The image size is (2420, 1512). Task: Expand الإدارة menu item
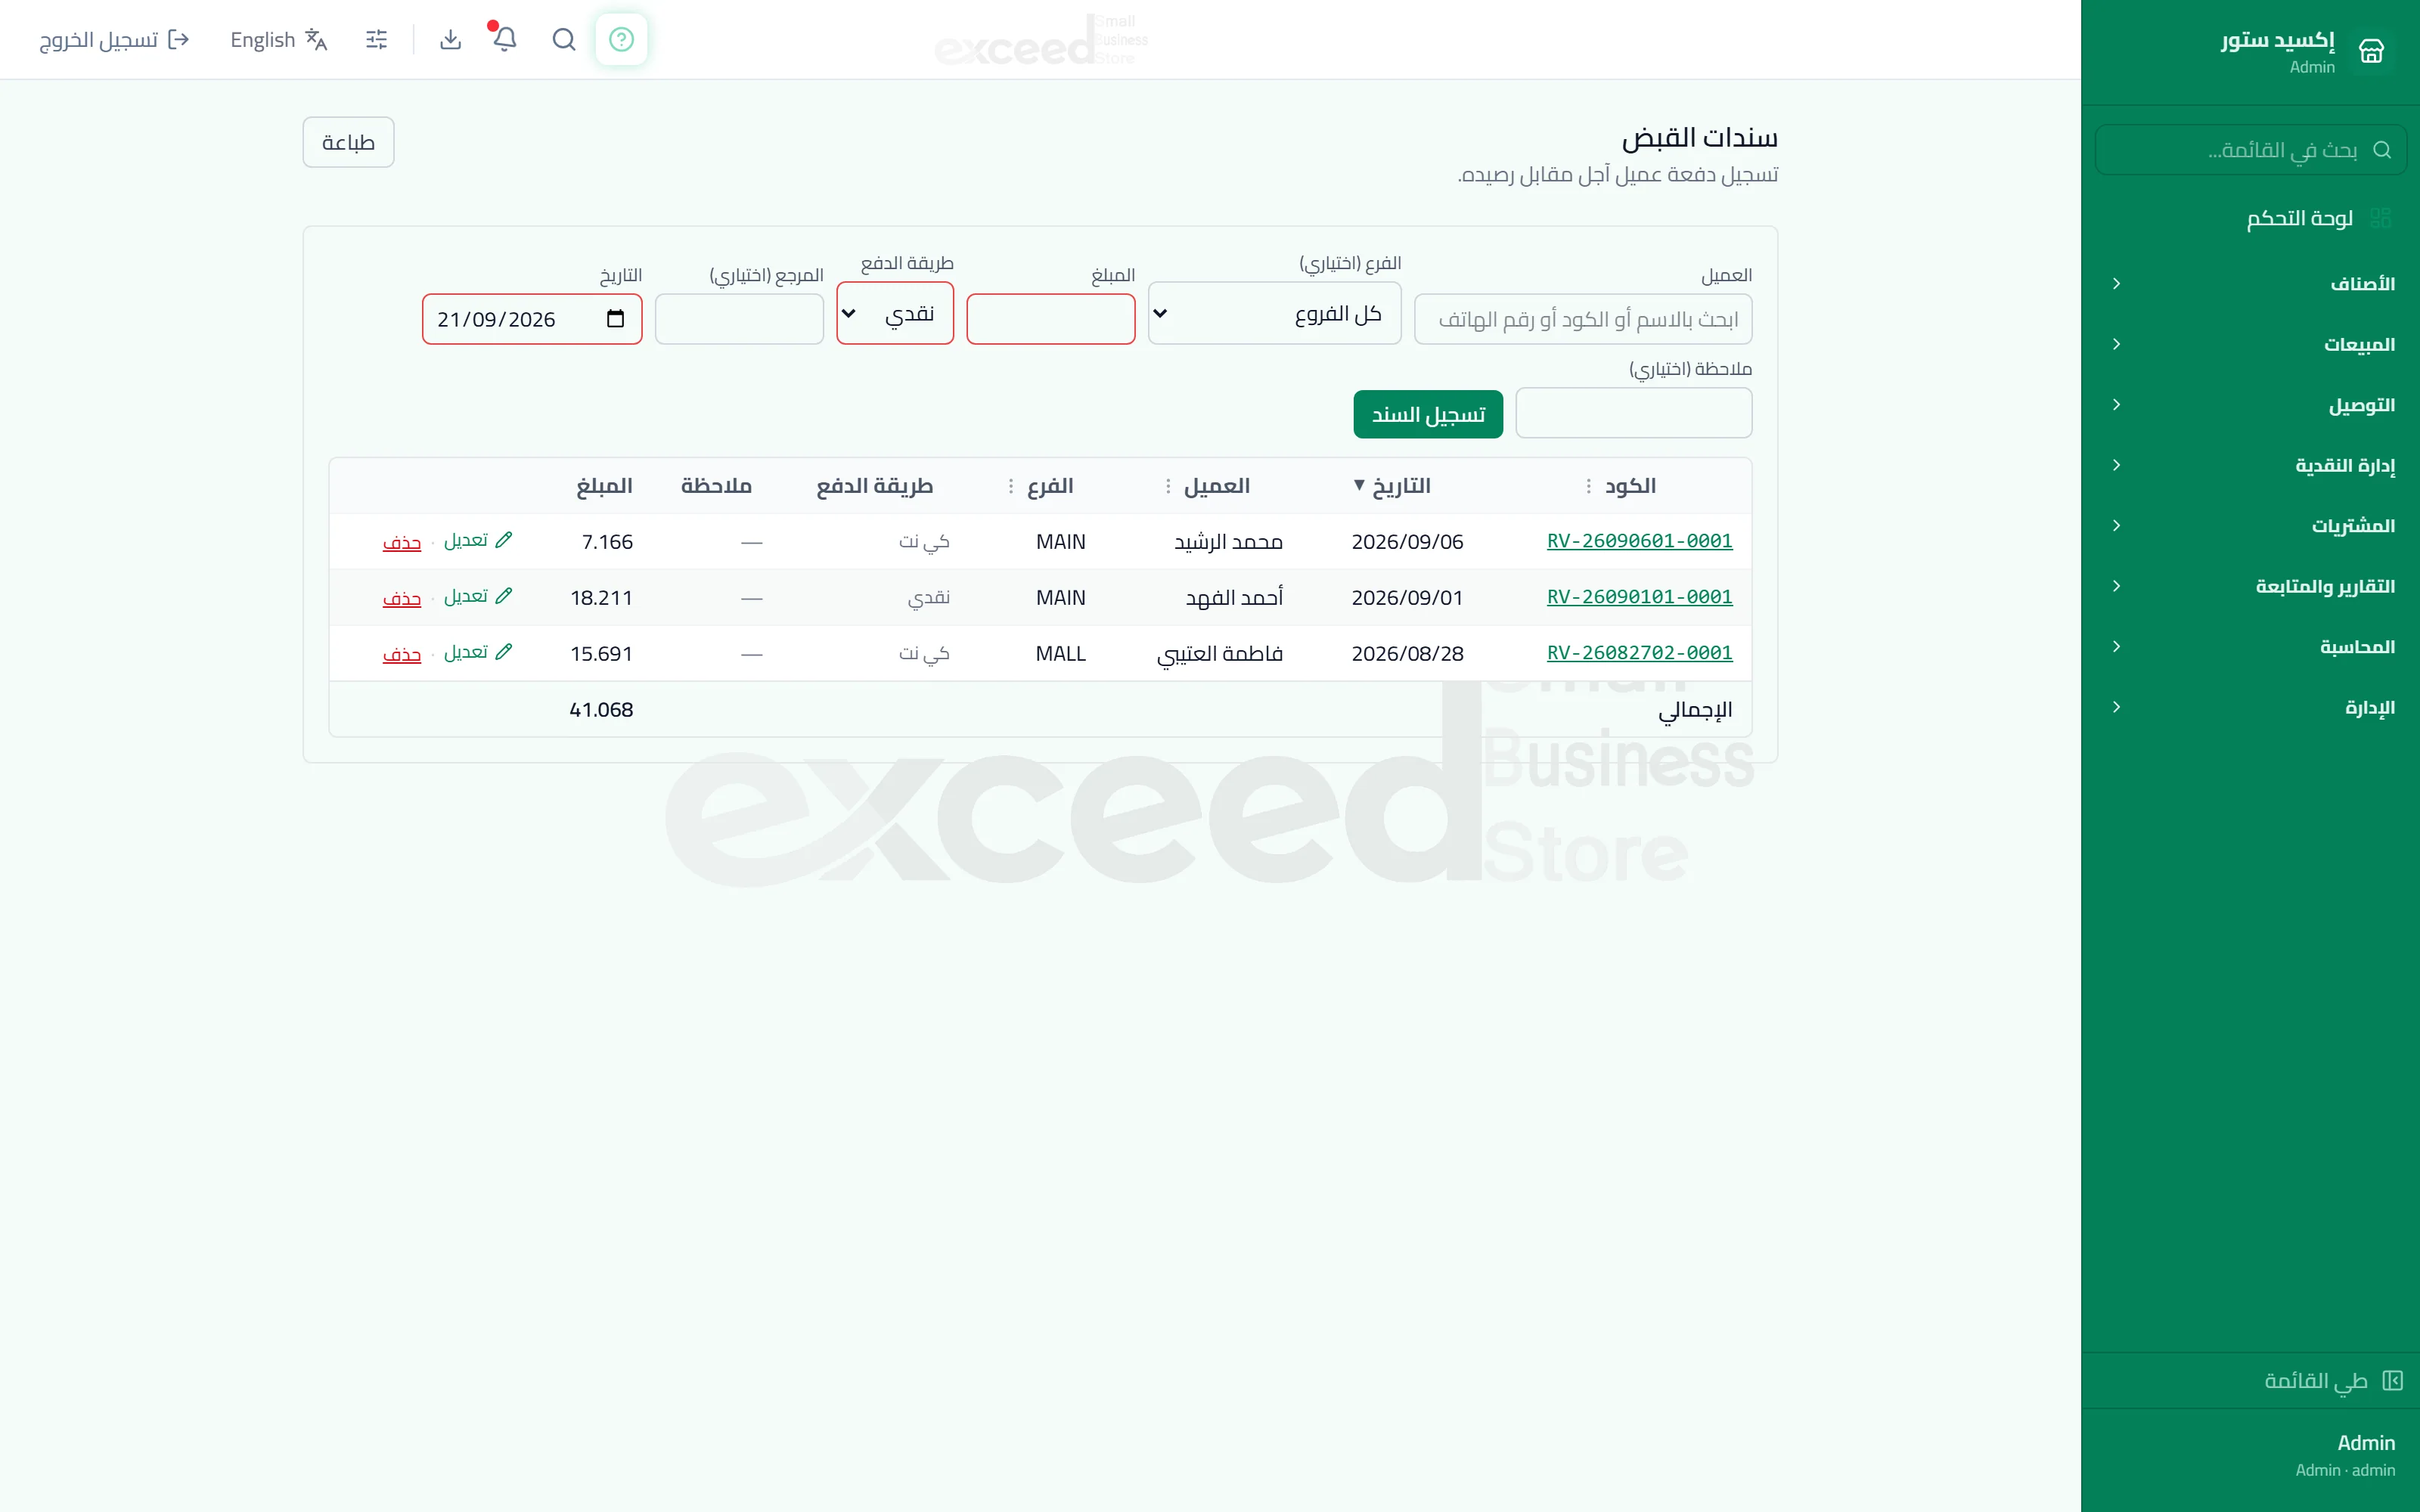[x=2250, y=707]
